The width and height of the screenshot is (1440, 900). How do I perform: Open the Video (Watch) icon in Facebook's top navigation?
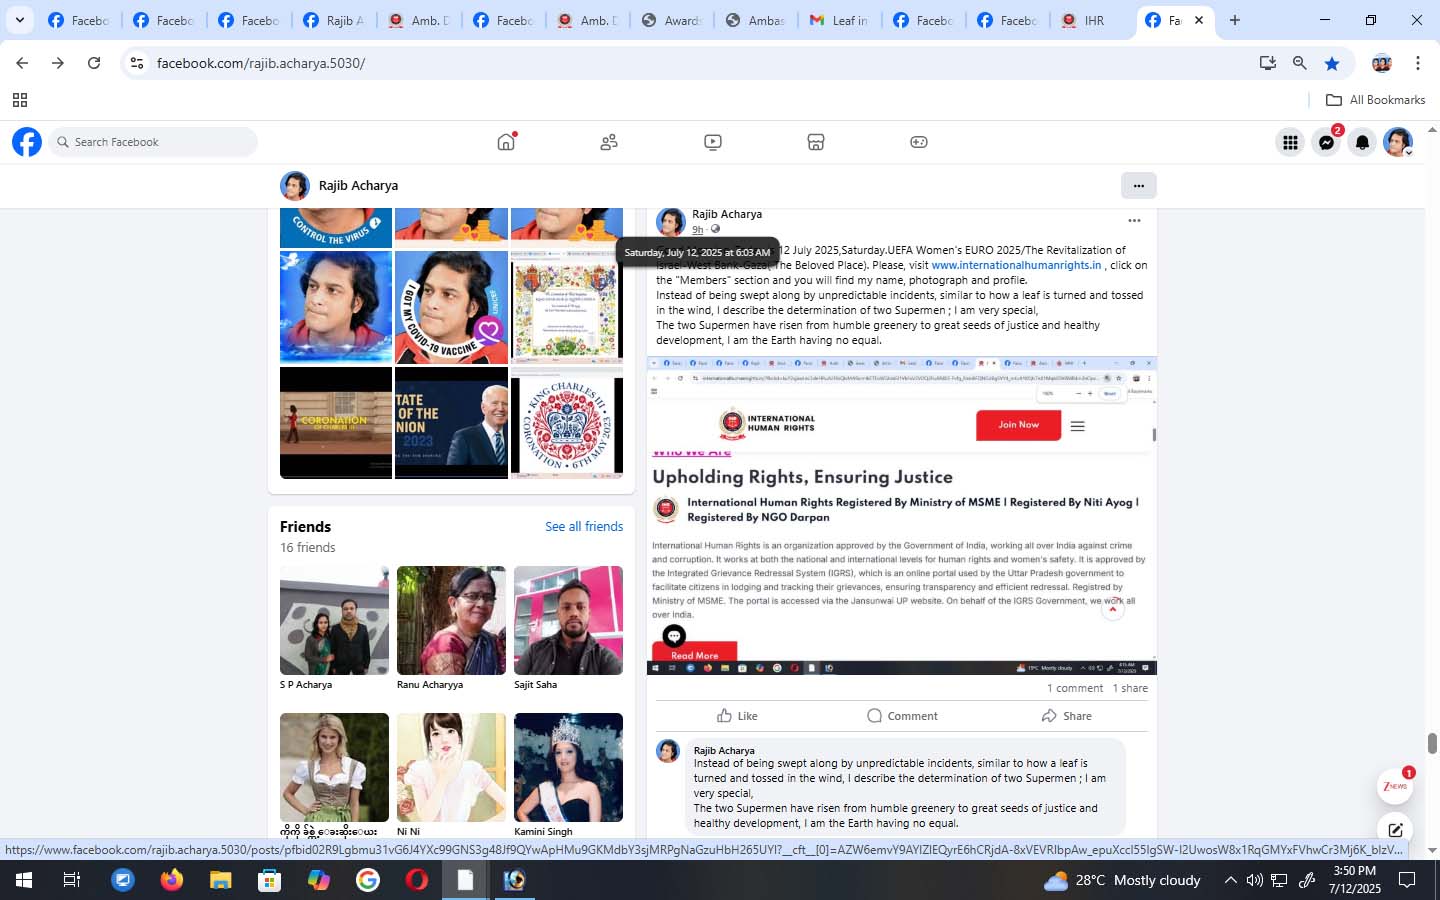tap(713, 142)
